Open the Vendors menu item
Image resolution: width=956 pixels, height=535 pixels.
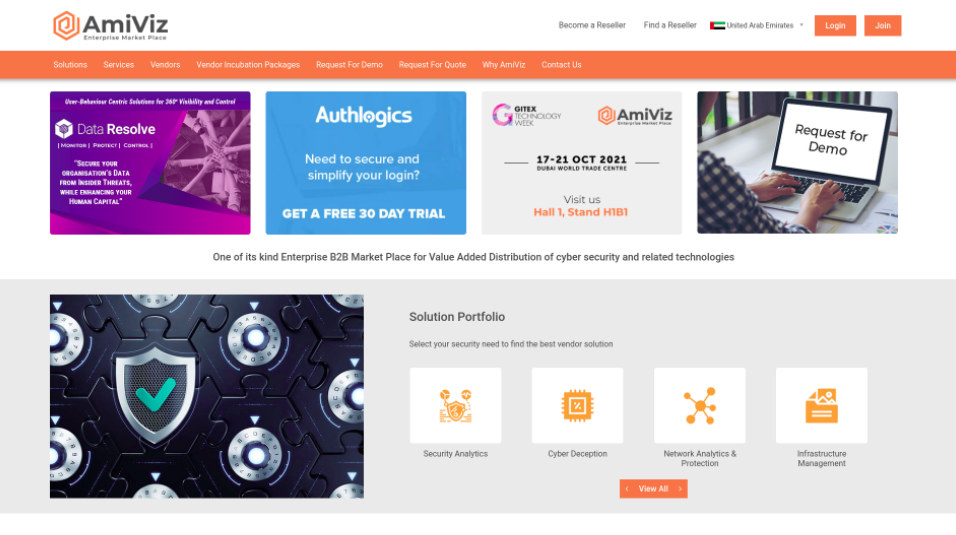point(165,65)
